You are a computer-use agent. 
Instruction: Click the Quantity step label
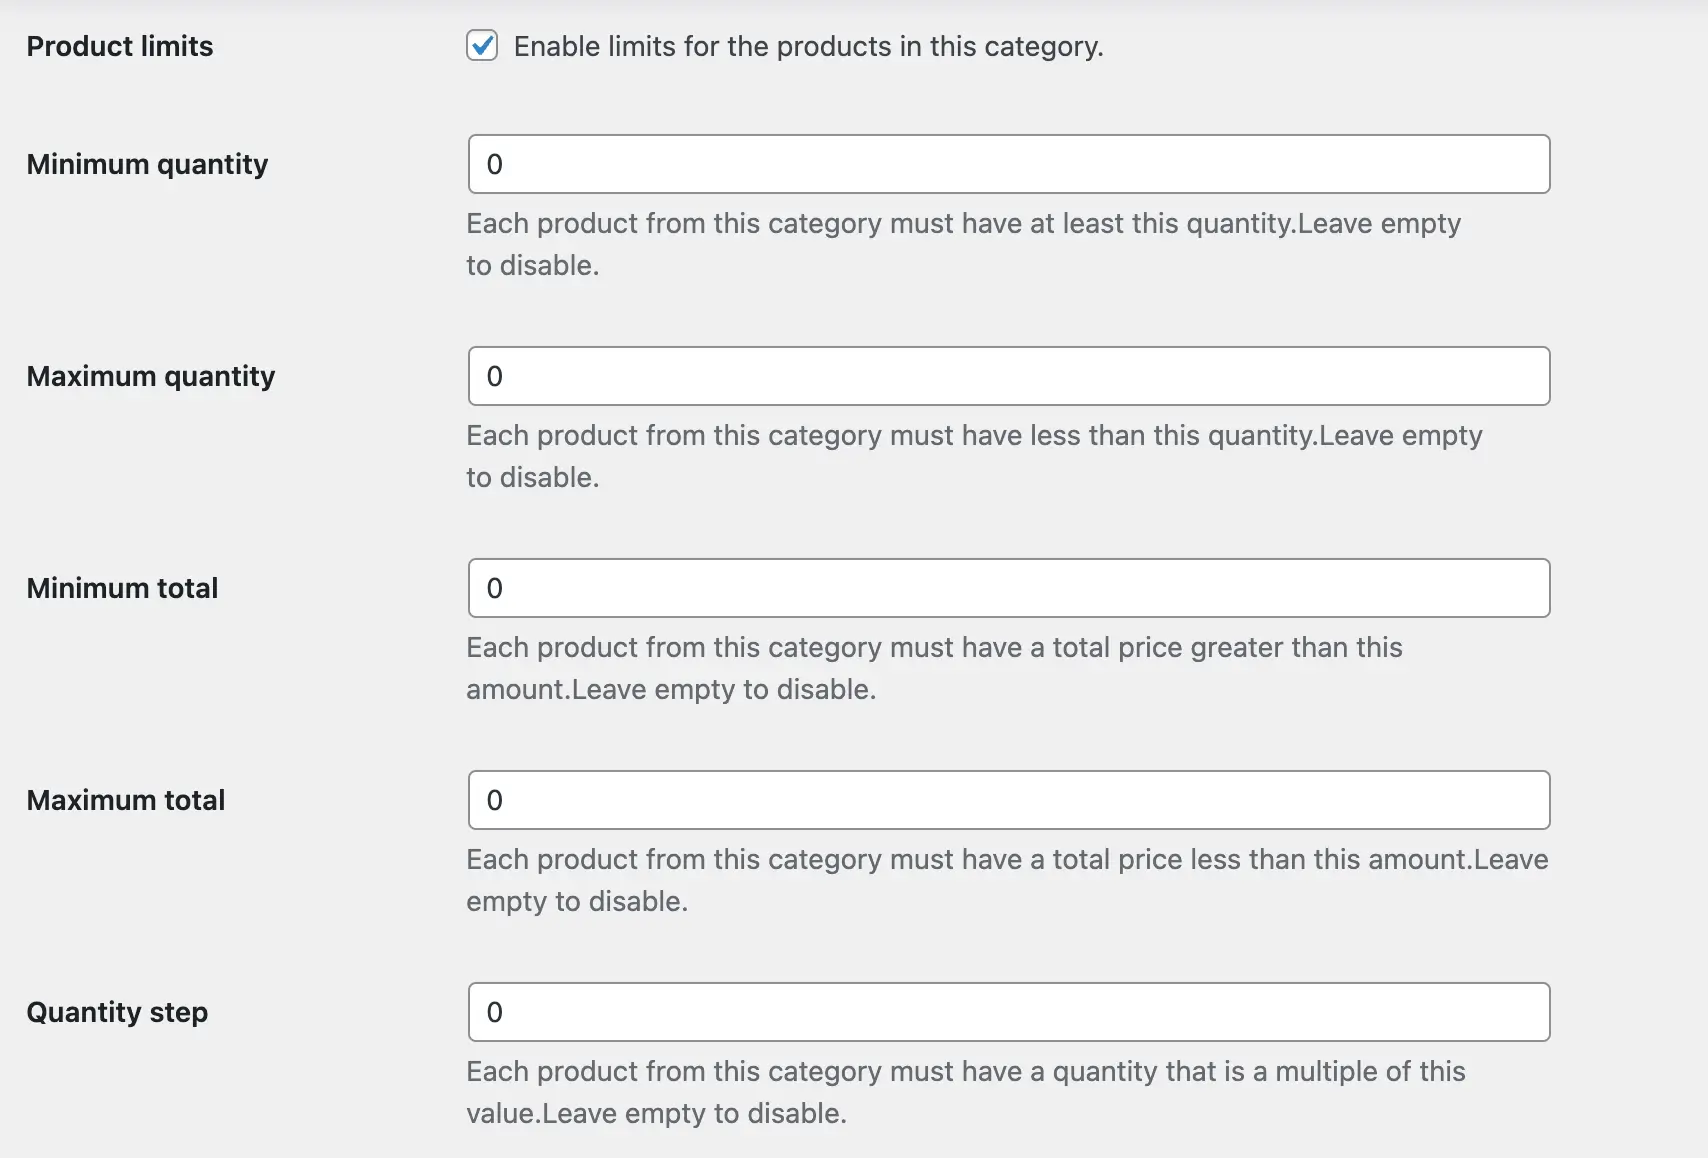pyautogui.click(x=117, y=1012)
